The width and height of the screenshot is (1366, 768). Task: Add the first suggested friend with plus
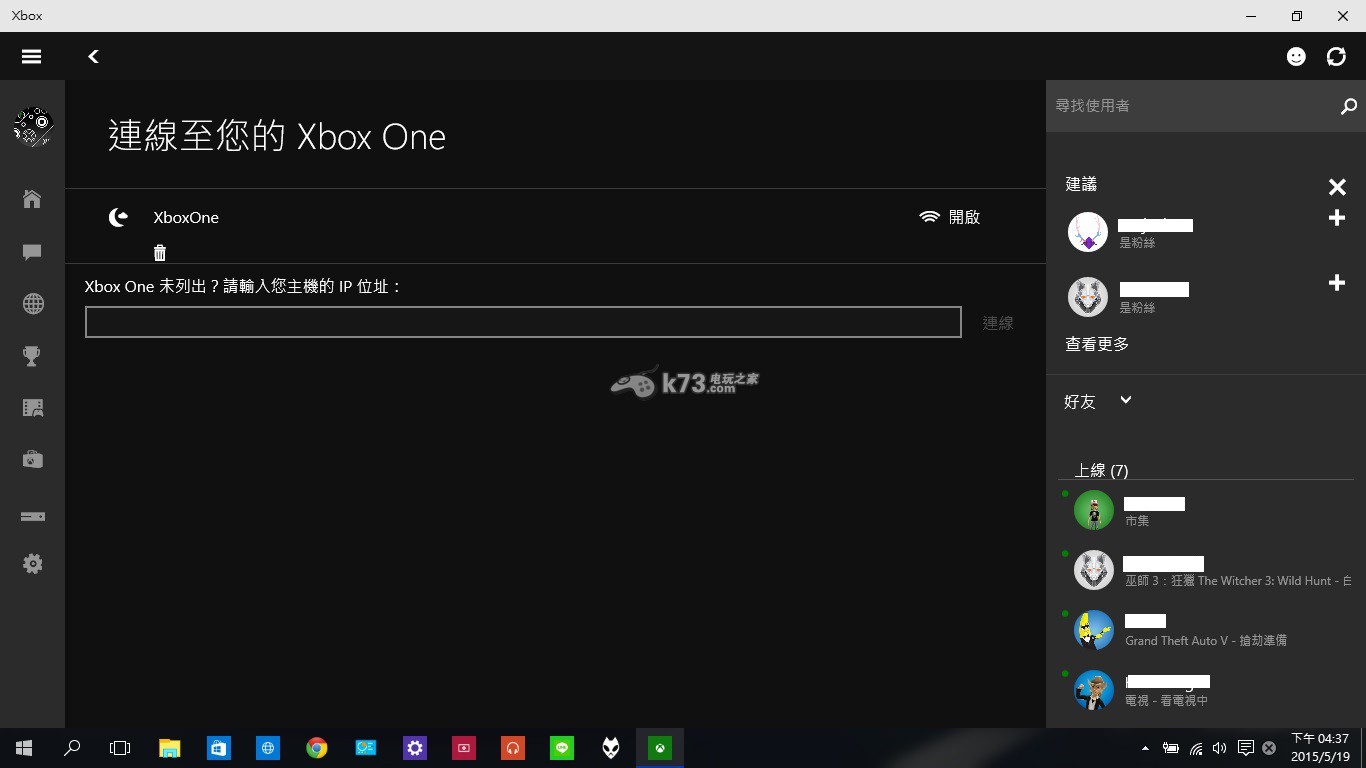[1336, 218]
